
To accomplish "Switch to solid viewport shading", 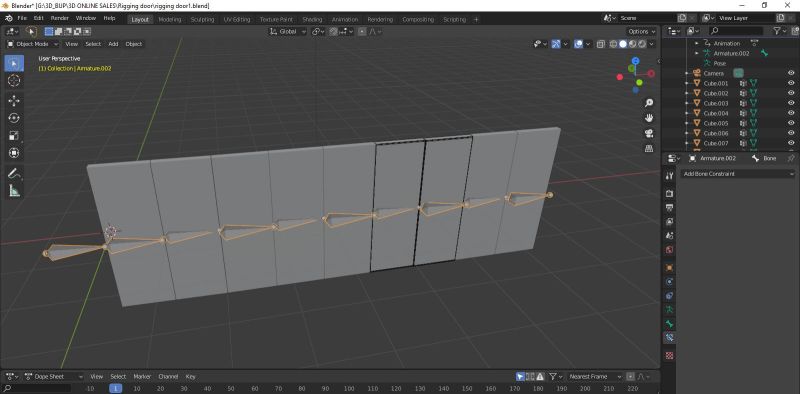I will coord(623,44).
